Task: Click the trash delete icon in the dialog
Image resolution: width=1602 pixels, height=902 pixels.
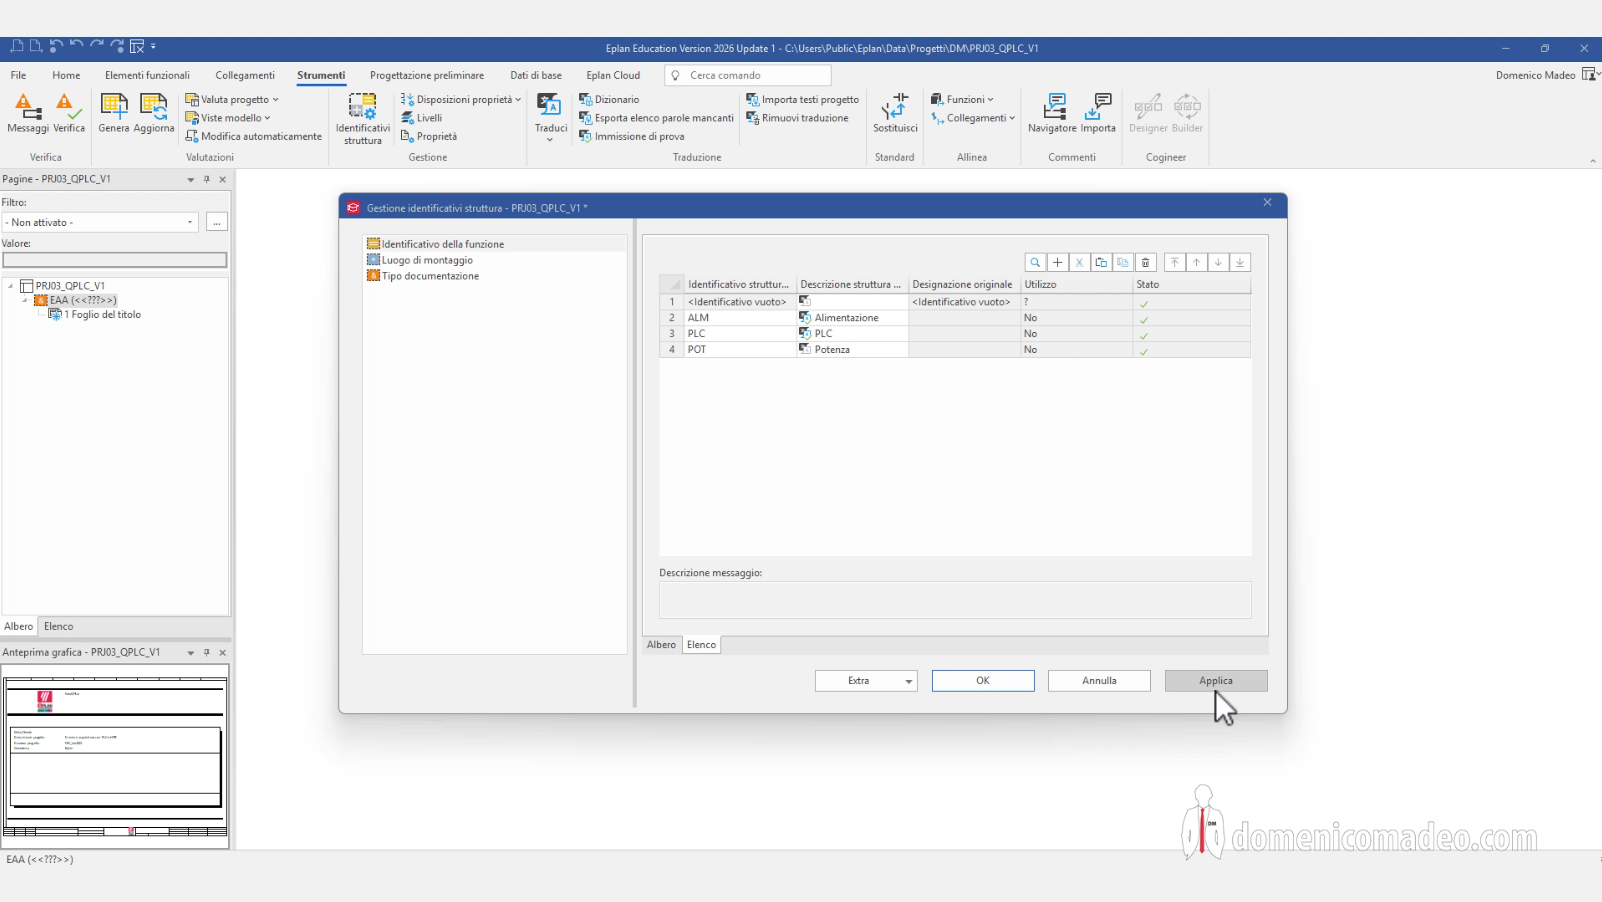Action: pos(1145,262)
